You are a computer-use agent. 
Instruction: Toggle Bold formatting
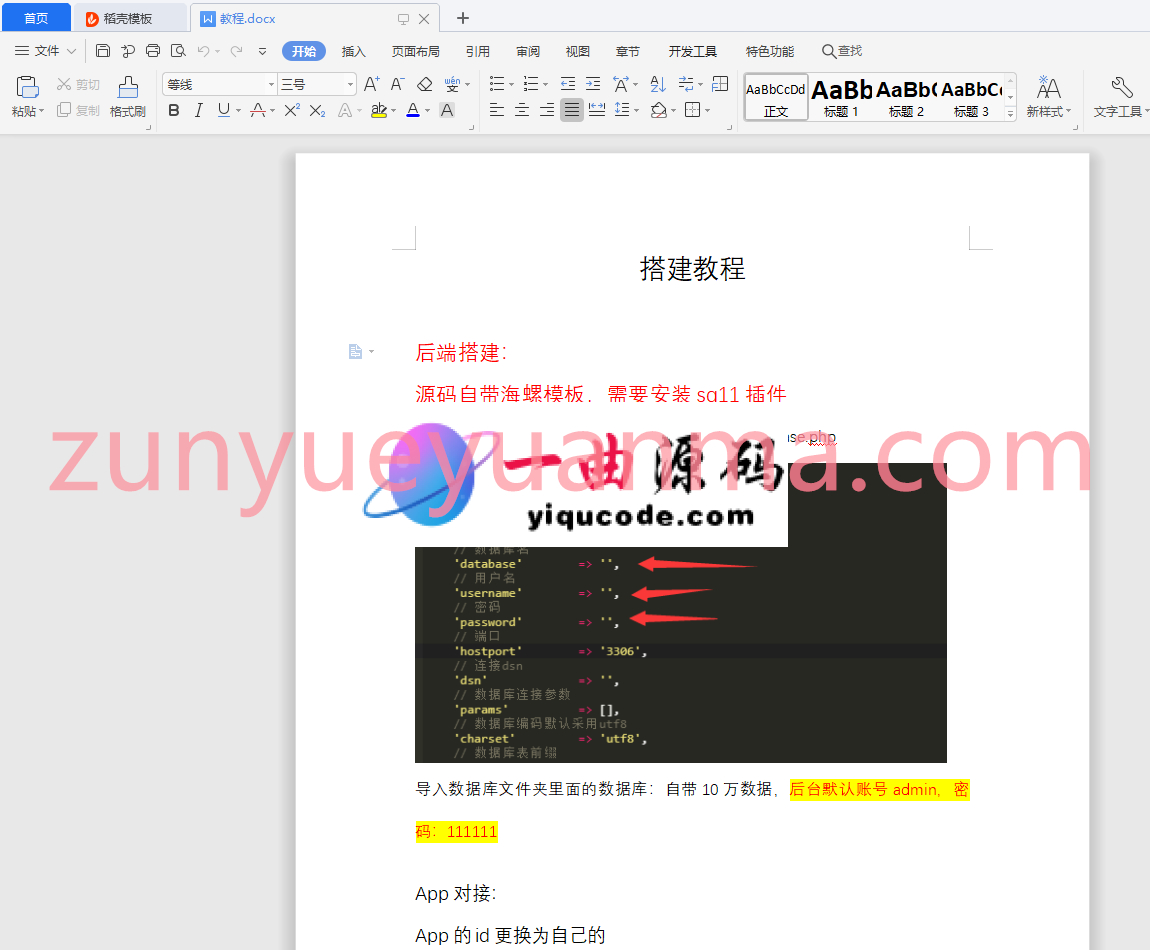tap(174, 111)
